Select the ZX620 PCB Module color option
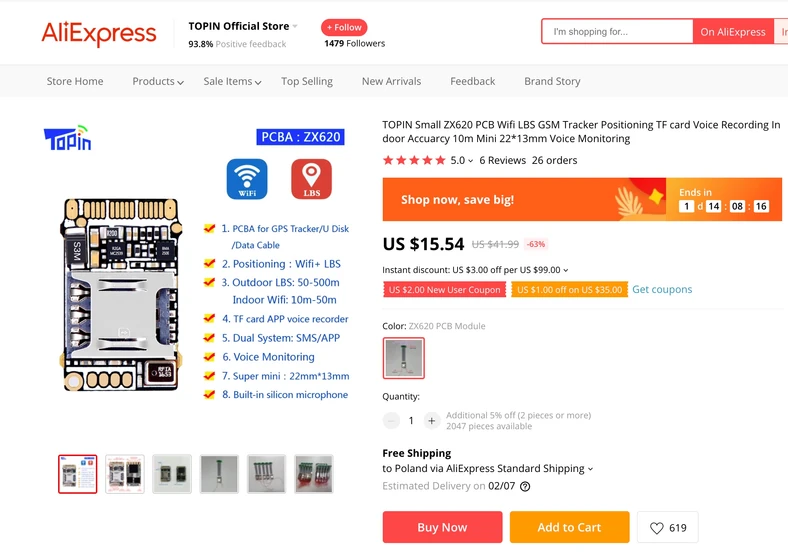The image size is (788, 559). pyautogui.click(x=404, y=358)
